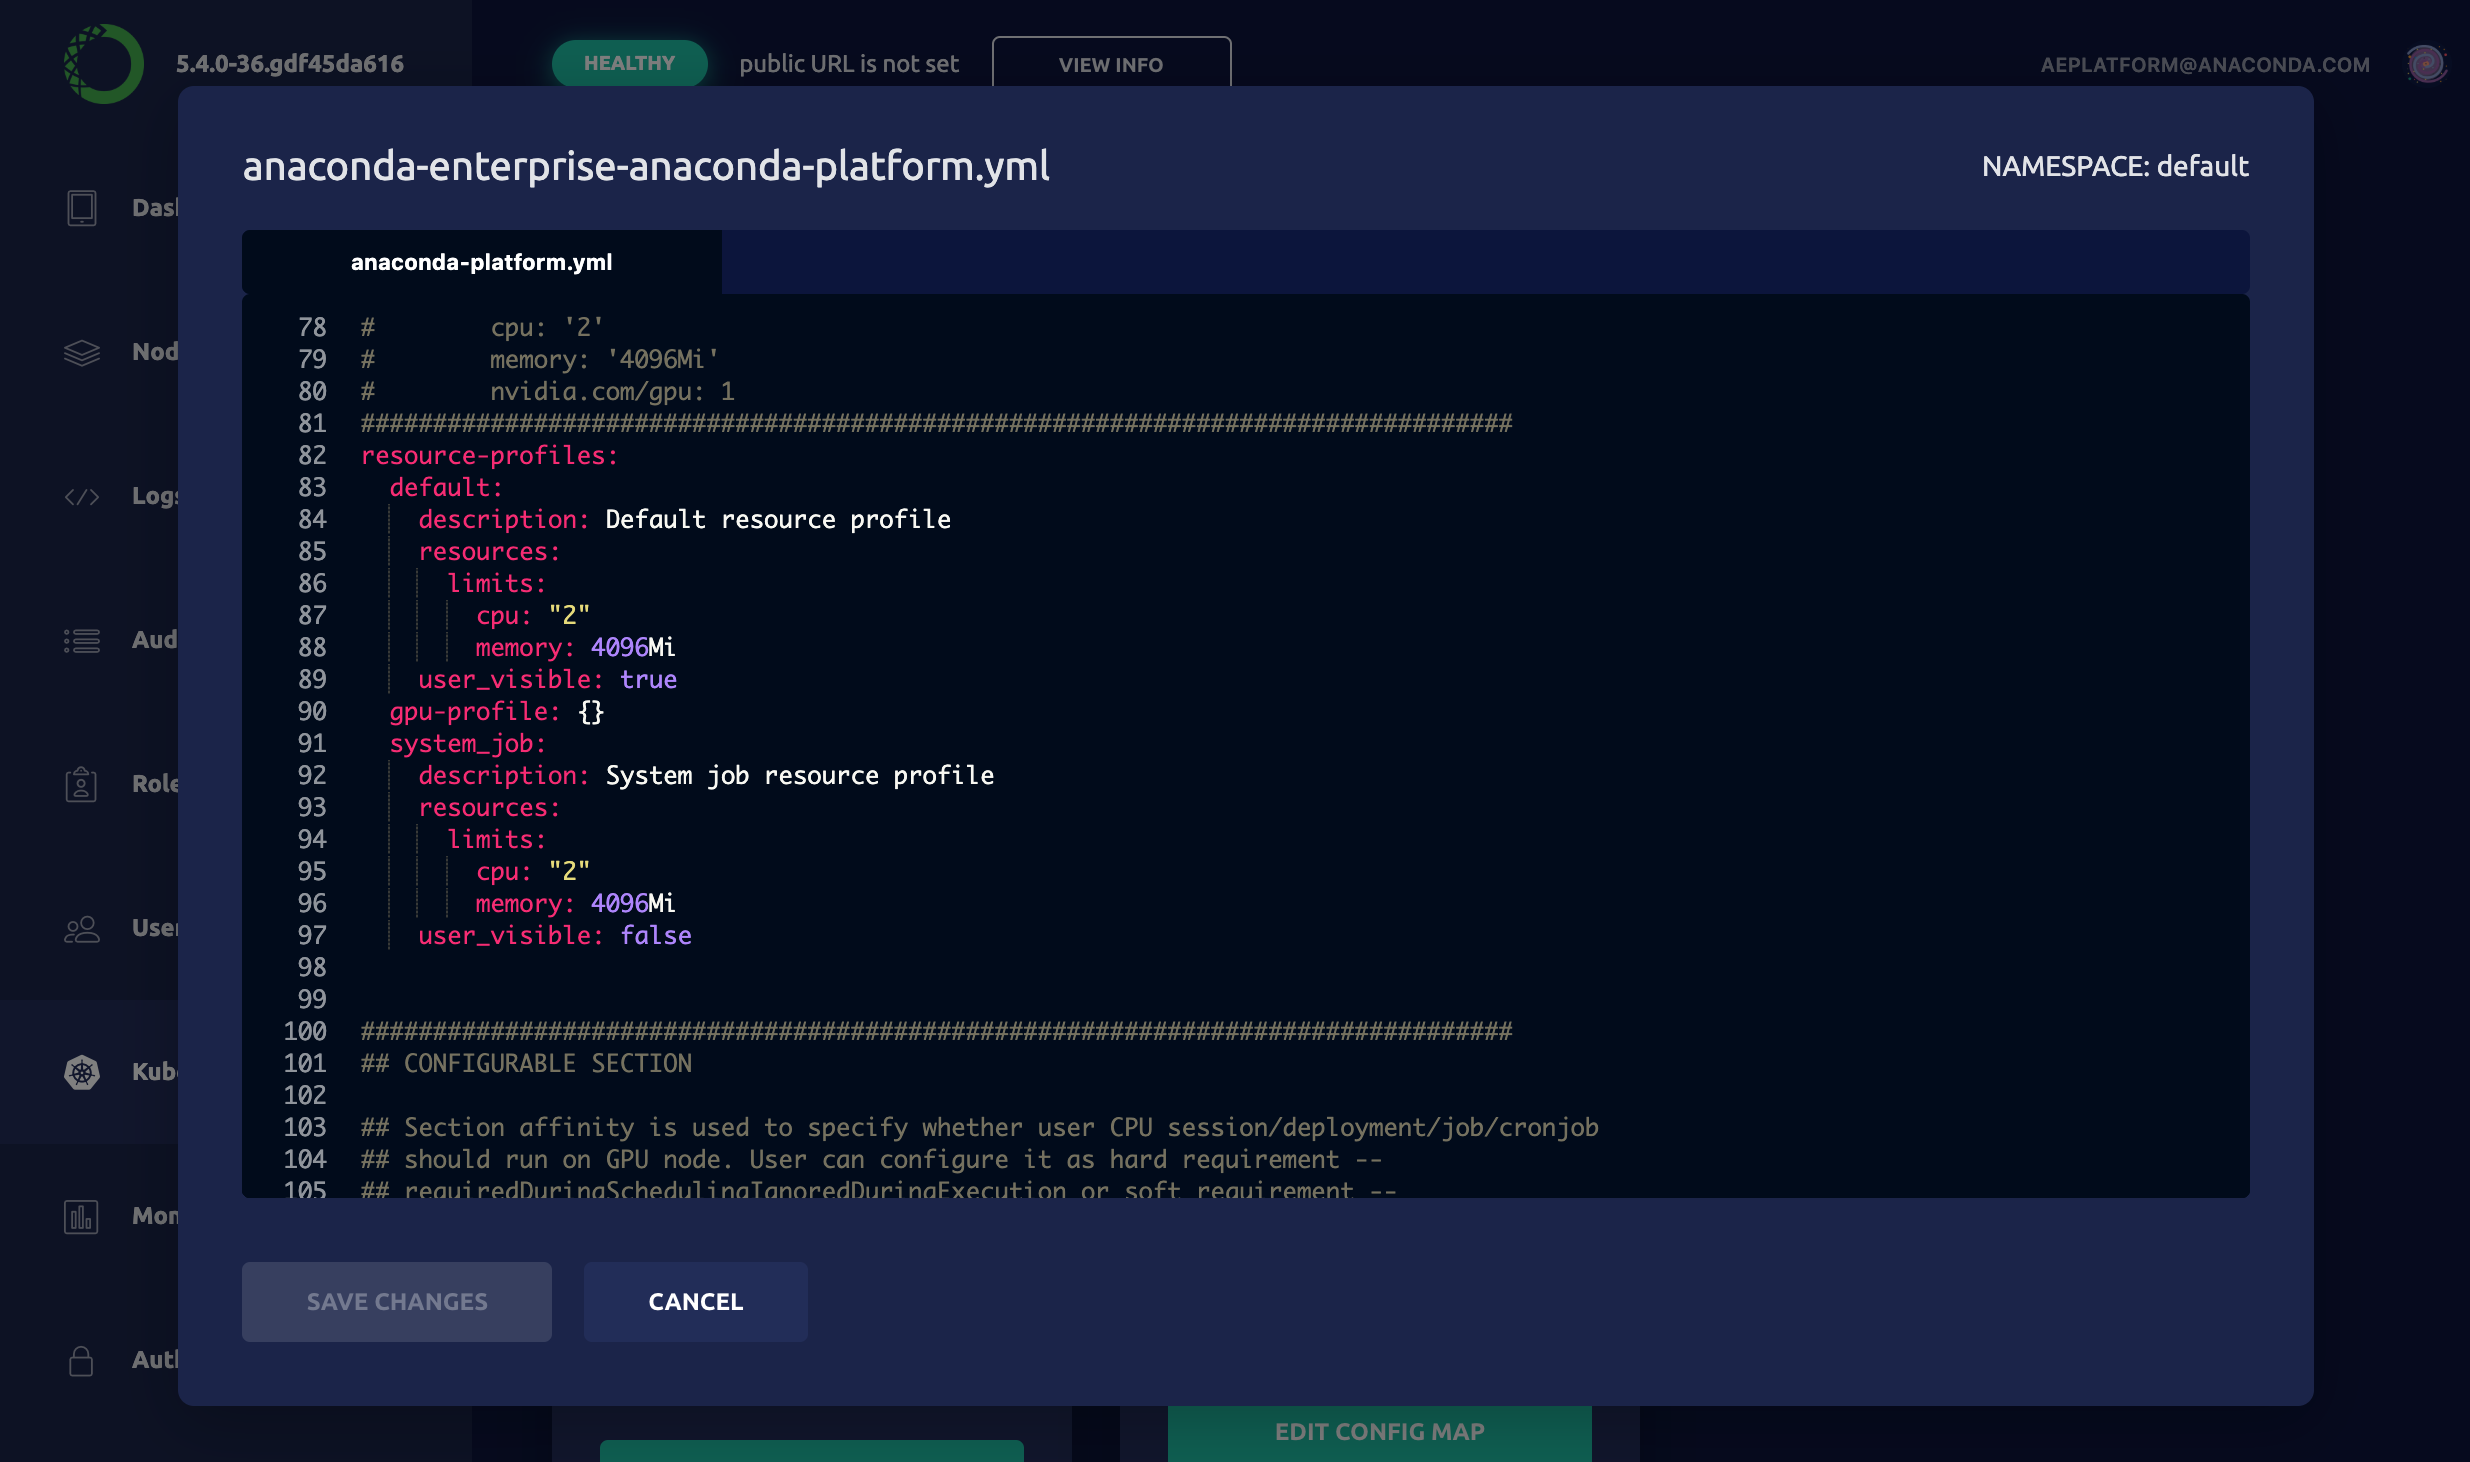Open Kubernetes via the helm-wheel icon
The height and width of the screenshot is (1462, 2470).
coord(82,1072)
